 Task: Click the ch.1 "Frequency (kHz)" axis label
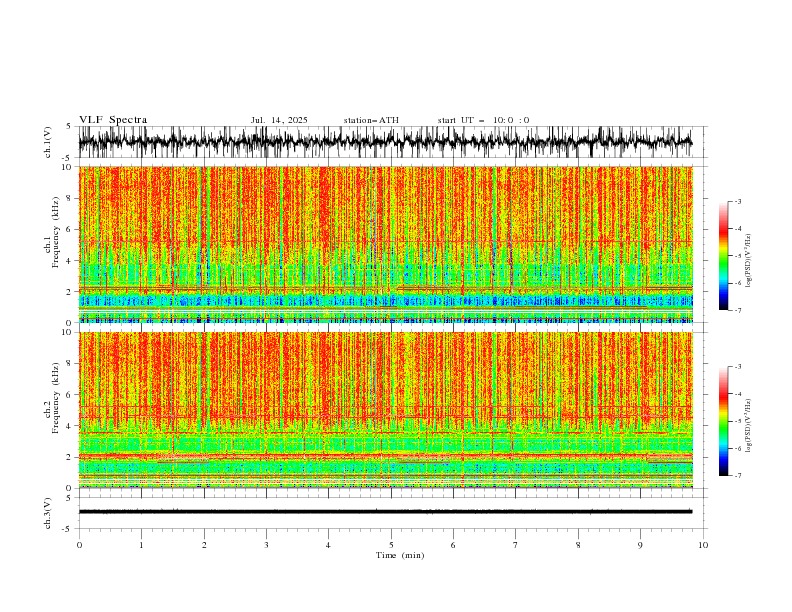point(55,232)
